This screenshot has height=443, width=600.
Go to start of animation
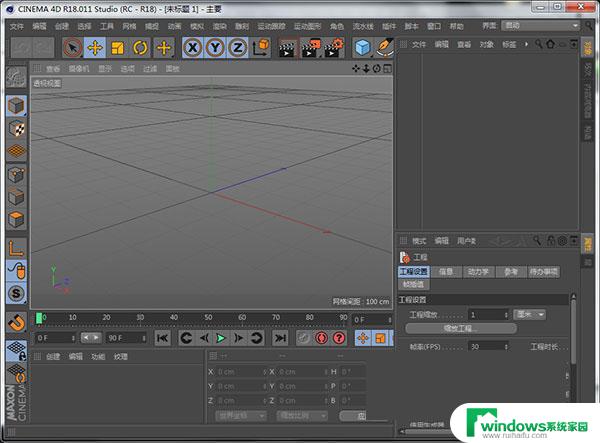163,338
